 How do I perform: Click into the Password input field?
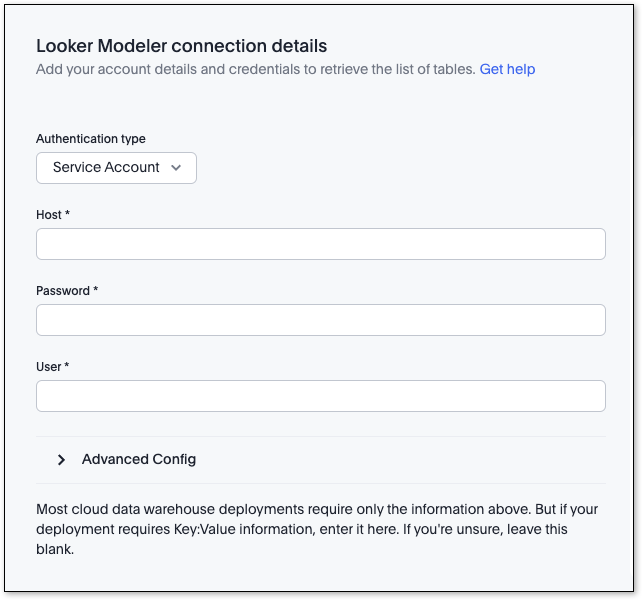point(320,320)
